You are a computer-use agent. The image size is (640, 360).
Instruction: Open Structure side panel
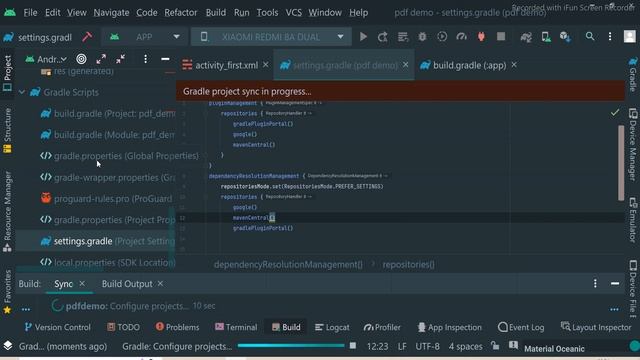(7, 131)
